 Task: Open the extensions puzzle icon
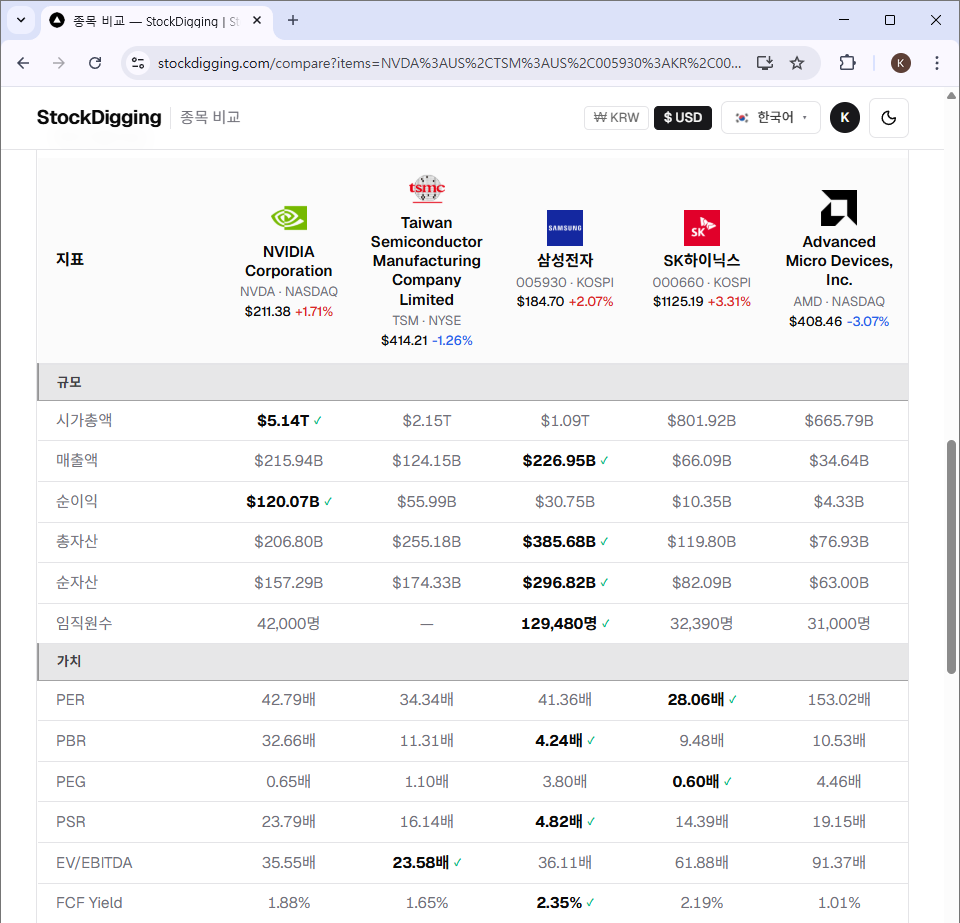(847, 63)
